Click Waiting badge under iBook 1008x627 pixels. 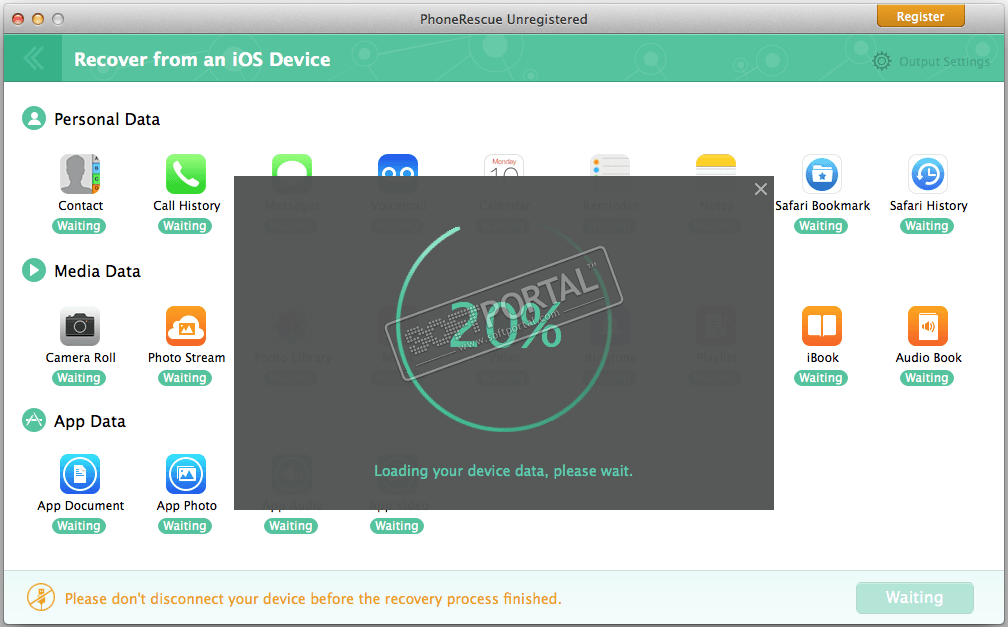[x=821, y=377]
